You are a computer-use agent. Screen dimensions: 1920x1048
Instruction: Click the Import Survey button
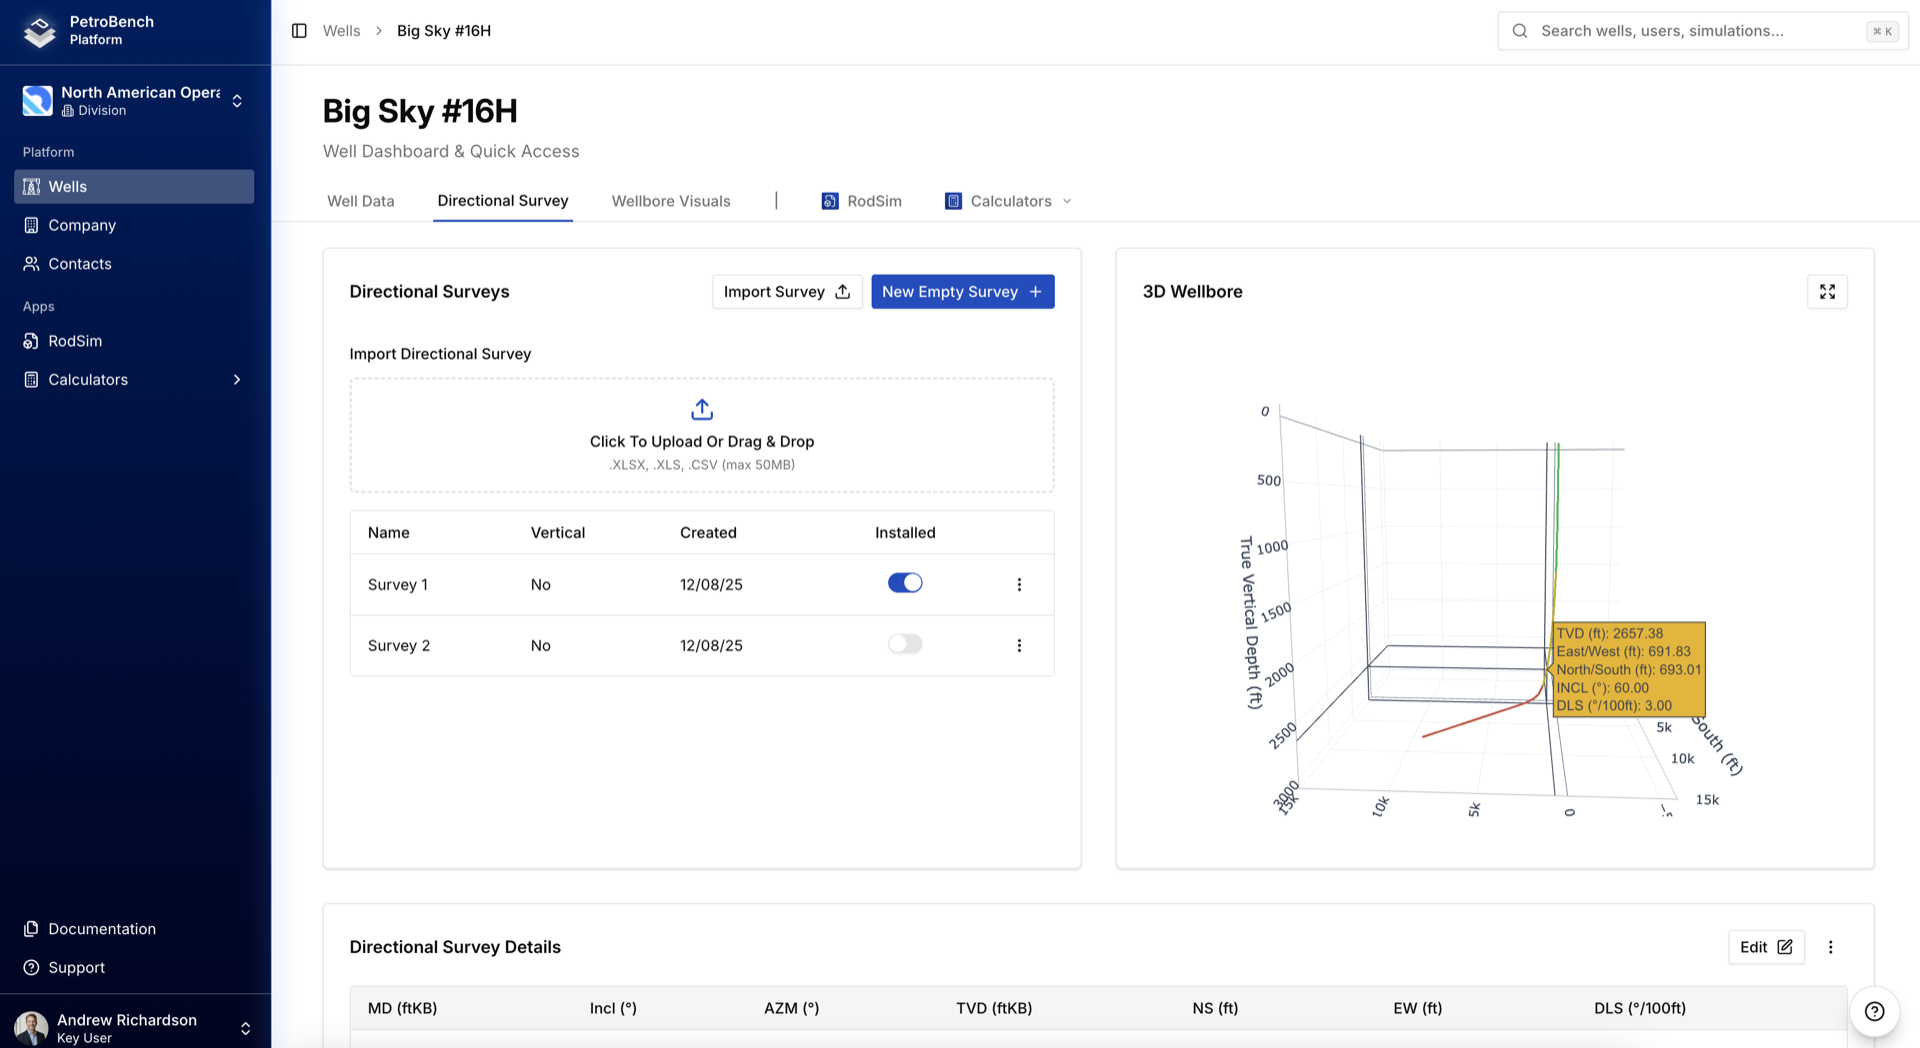pos(787,292)
